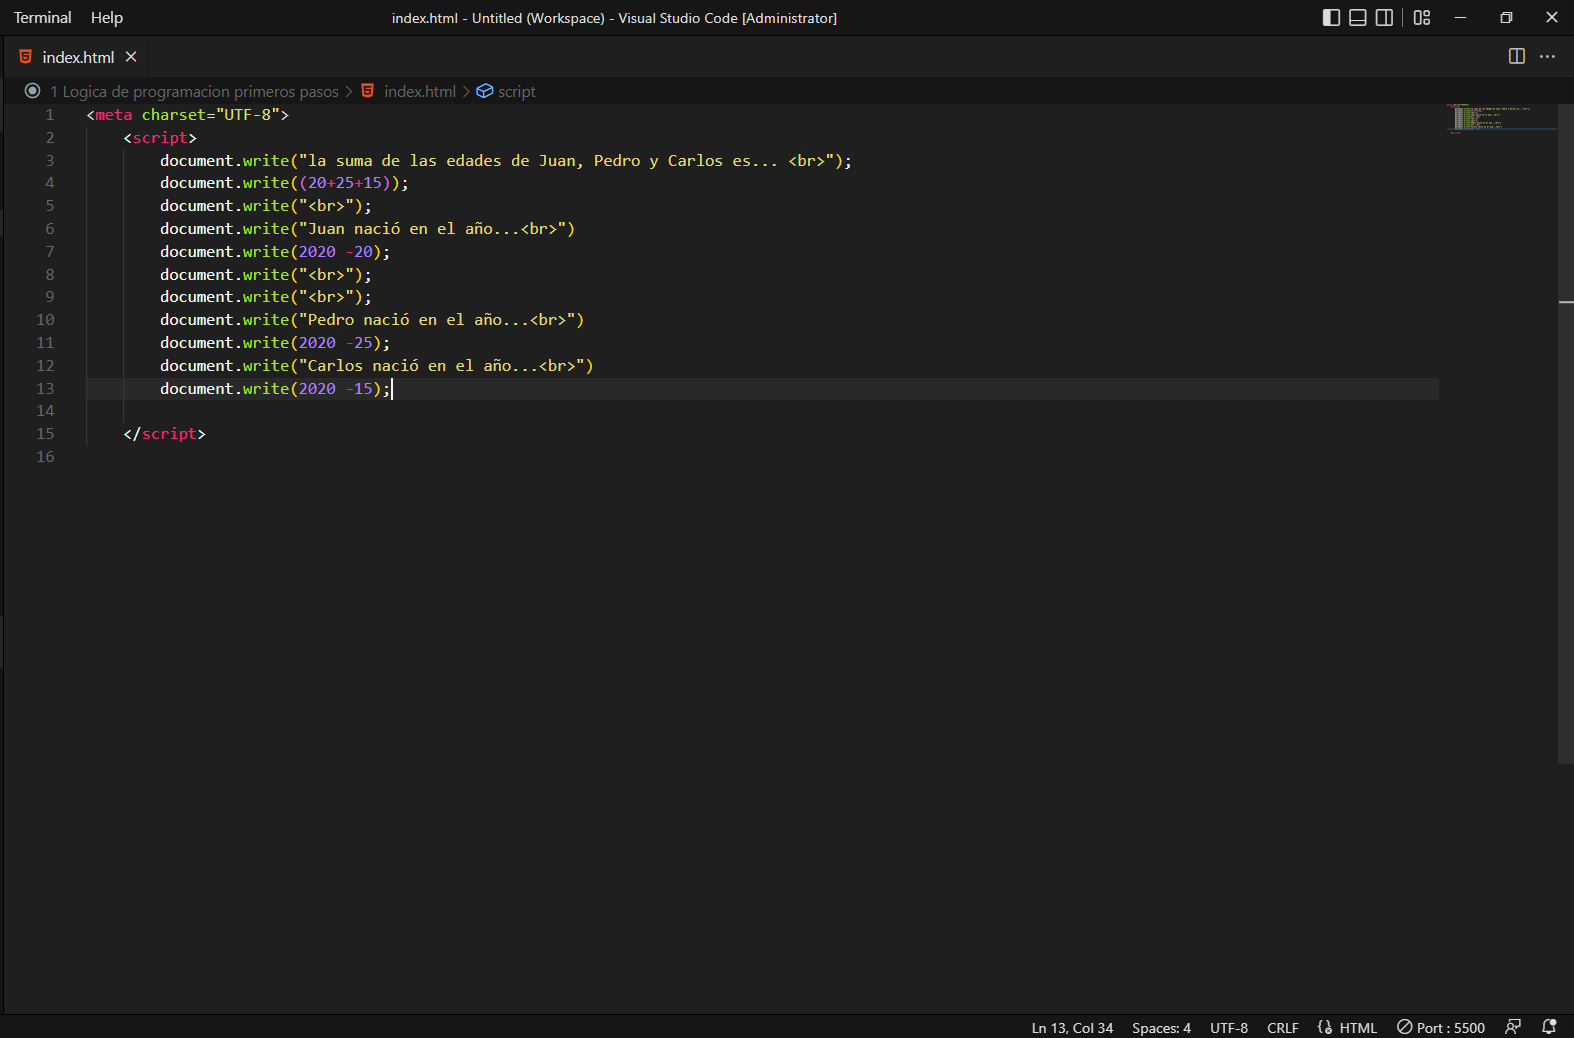The image size is (1574, 1038).
Task: Toggle the primary side bar layout icon
Action: (1331, 18)
